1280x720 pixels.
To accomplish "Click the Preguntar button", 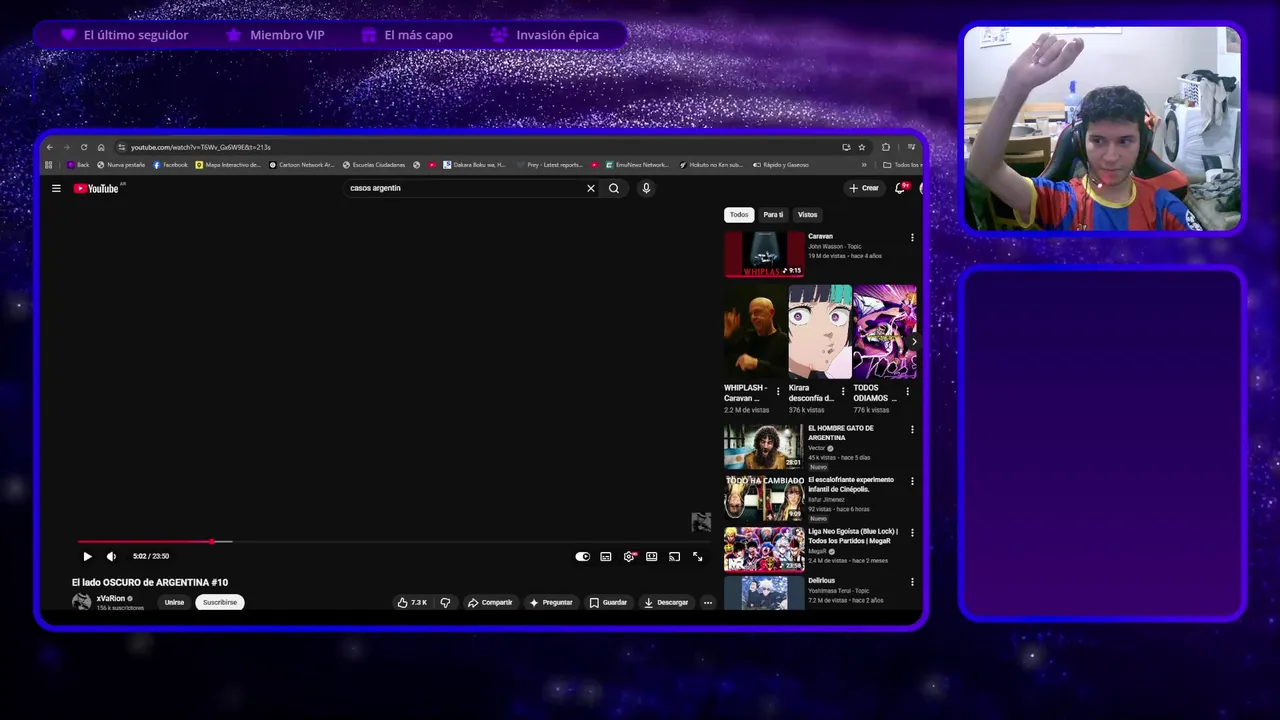I will click(551, 602).
